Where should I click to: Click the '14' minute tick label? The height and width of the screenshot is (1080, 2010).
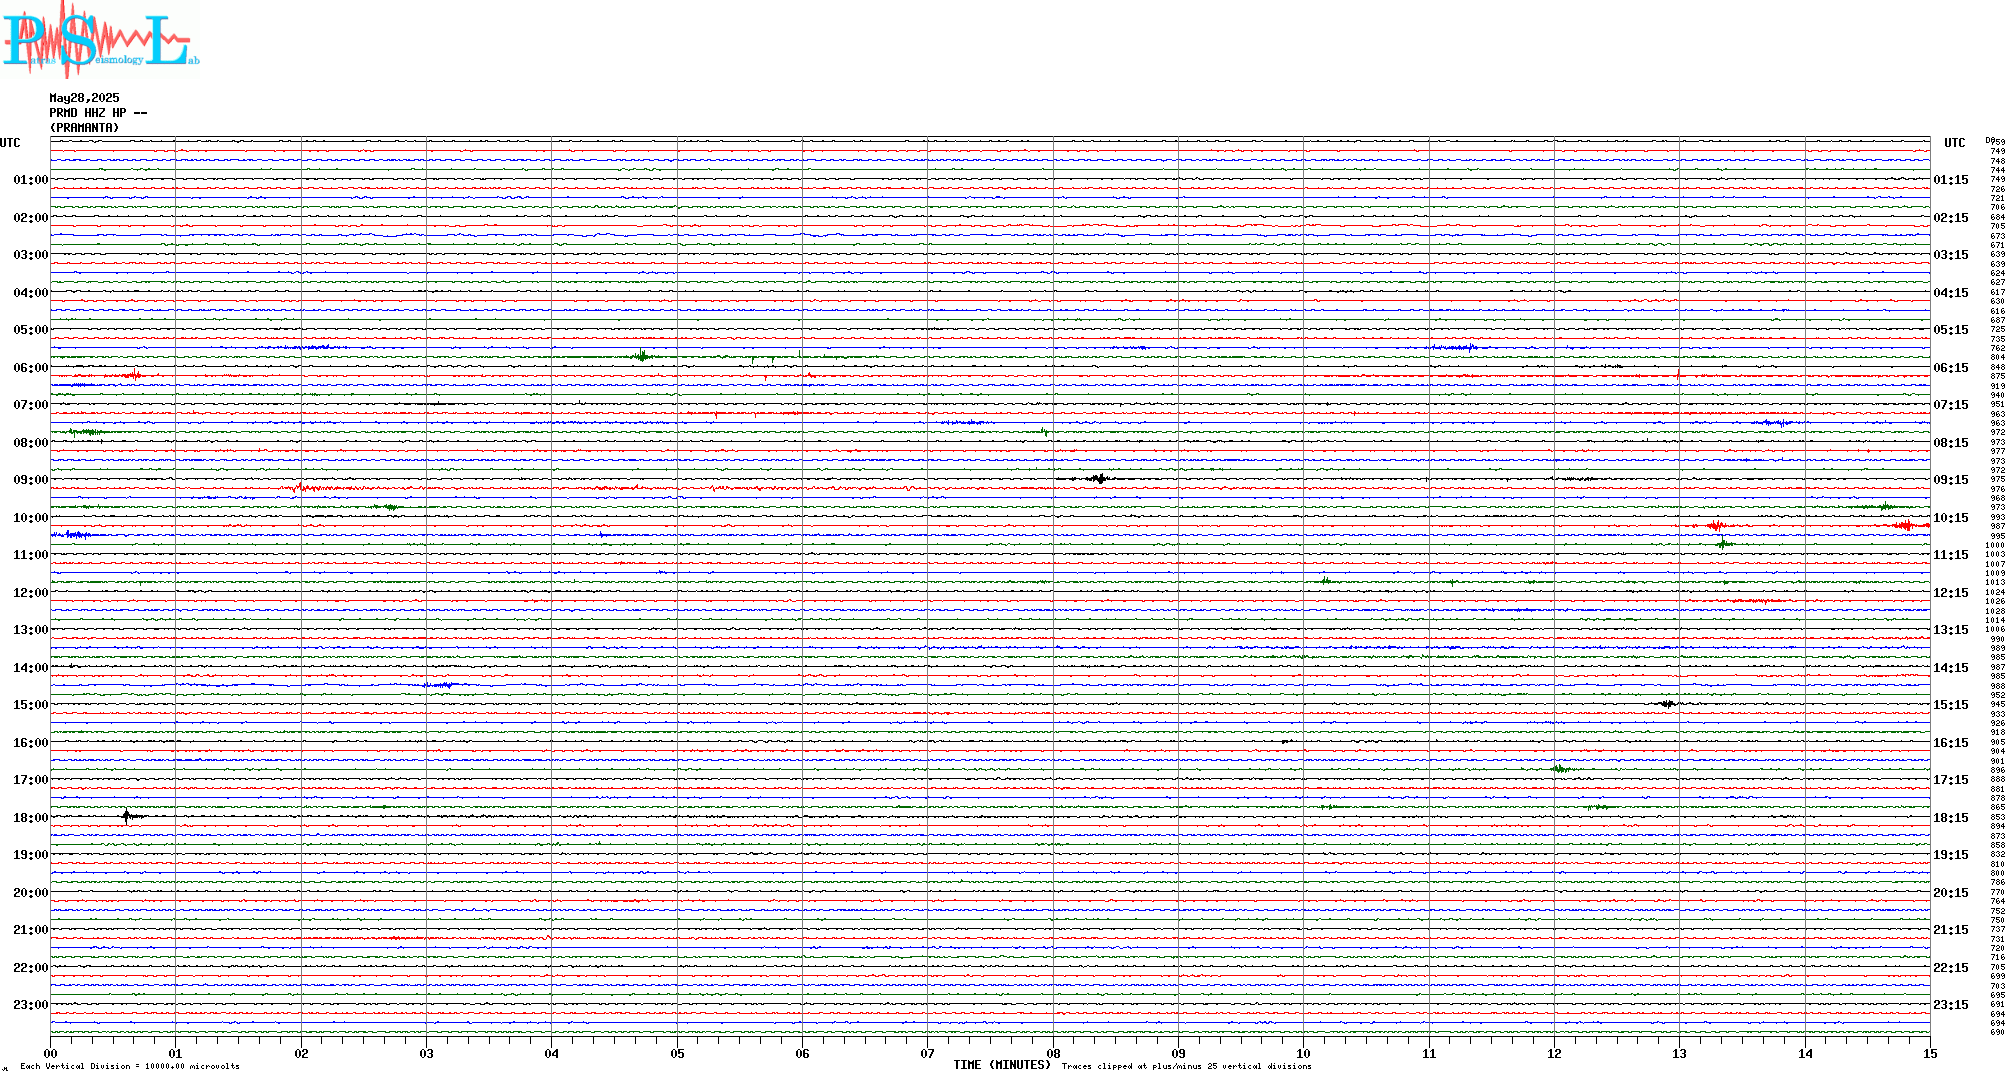point(1805,1053)
